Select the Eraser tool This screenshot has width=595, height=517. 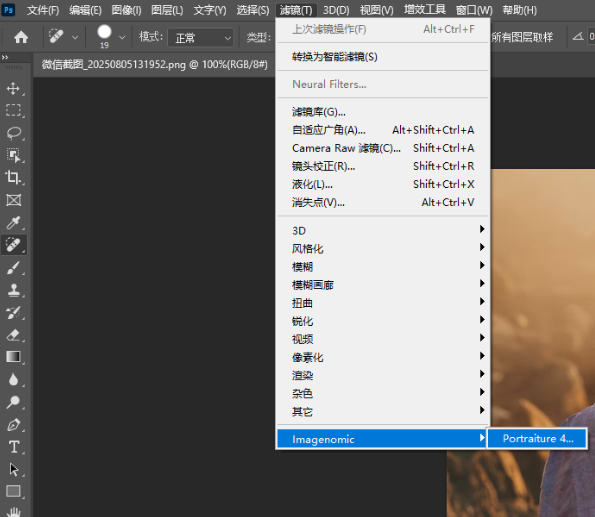point(13,335)
